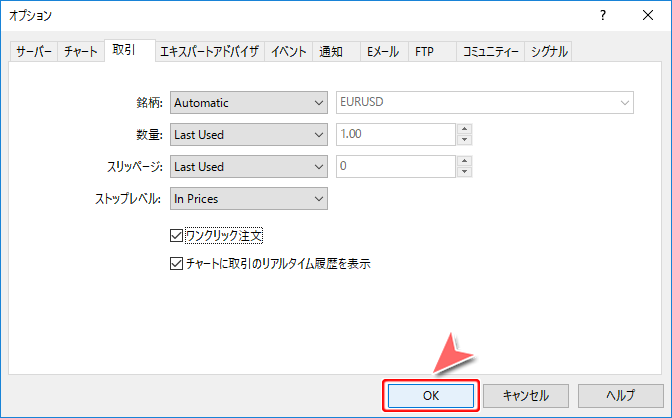The width and height of the screenshot is (672, 418).
Task: Increase slippage with the up spinner arrow
Action: (465, 161)
